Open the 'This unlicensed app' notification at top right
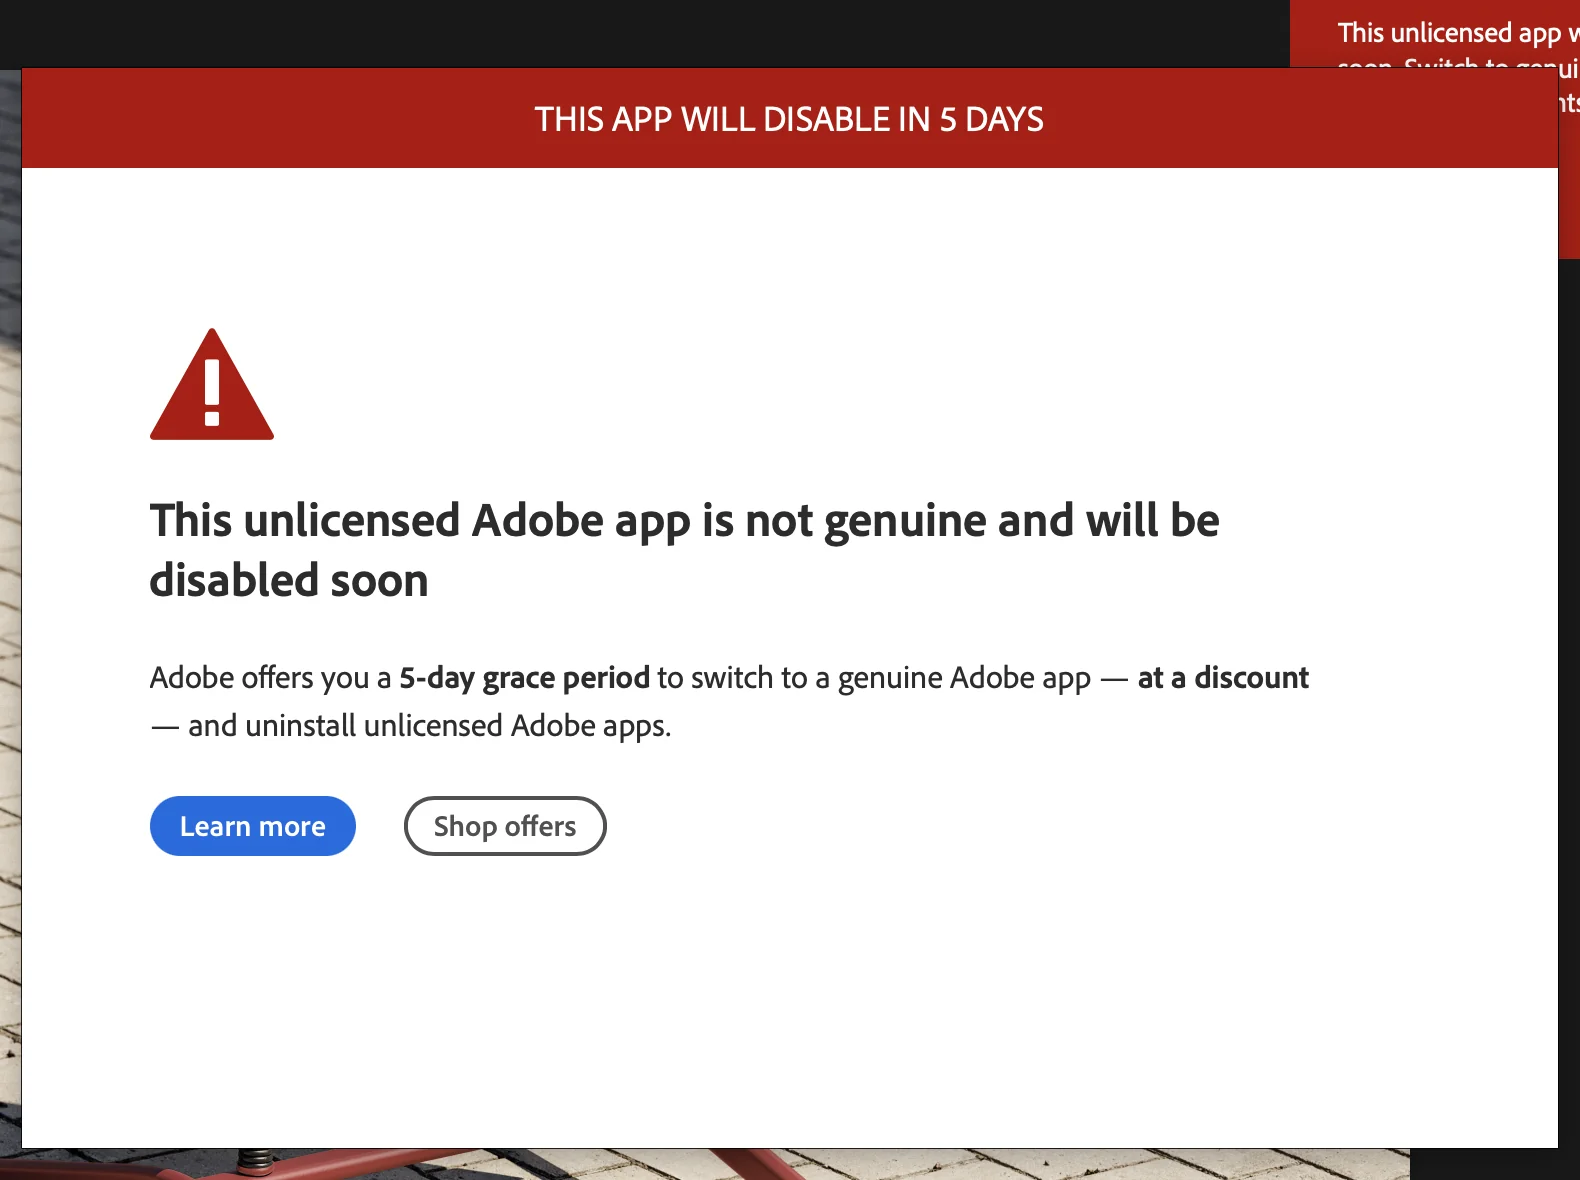Image resolution: width=1580 pixels, height=1180 pixels. (1450, 33)
